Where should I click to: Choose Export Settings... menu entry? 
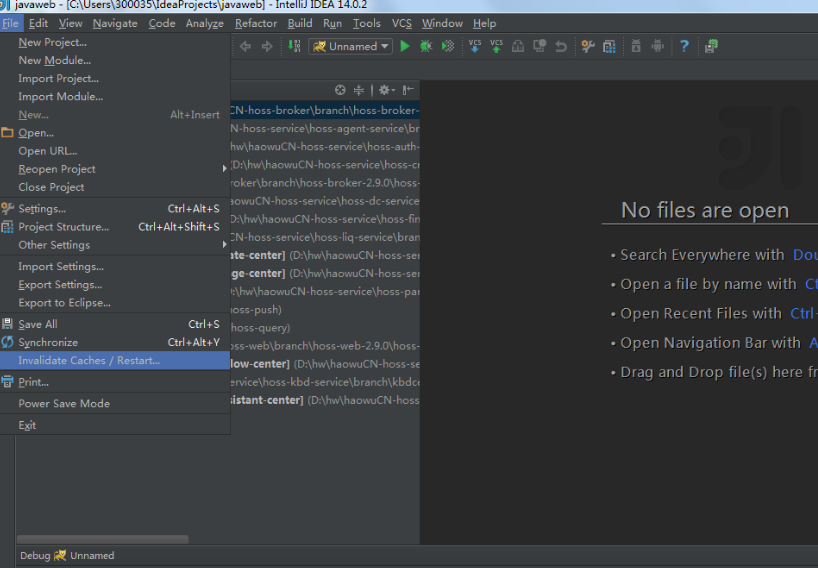coord(115,285)
